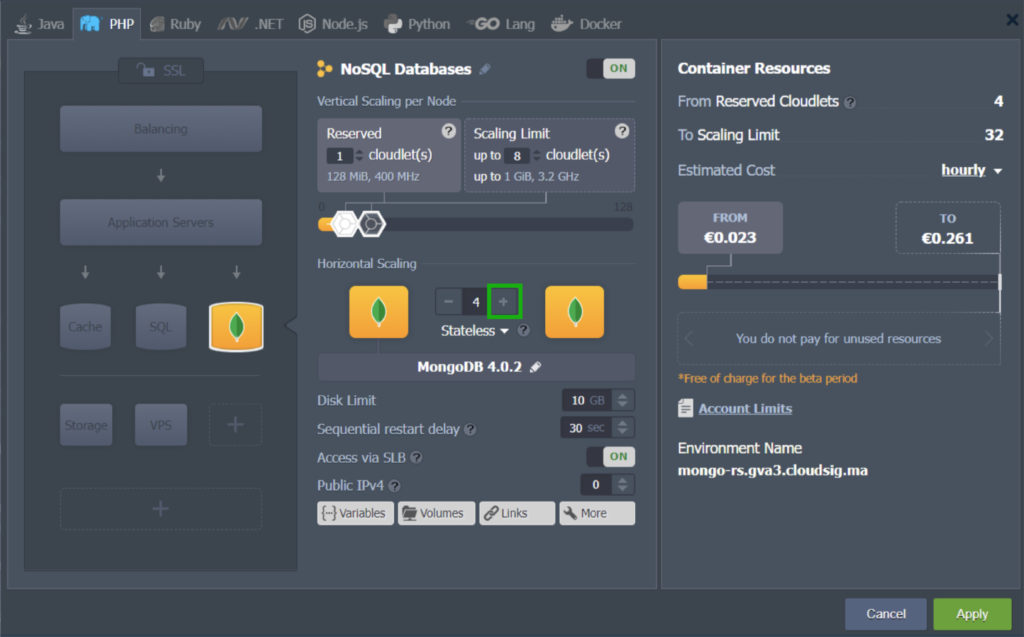
Task: Switch to the GO Lang tab
Action: point(501,24)
